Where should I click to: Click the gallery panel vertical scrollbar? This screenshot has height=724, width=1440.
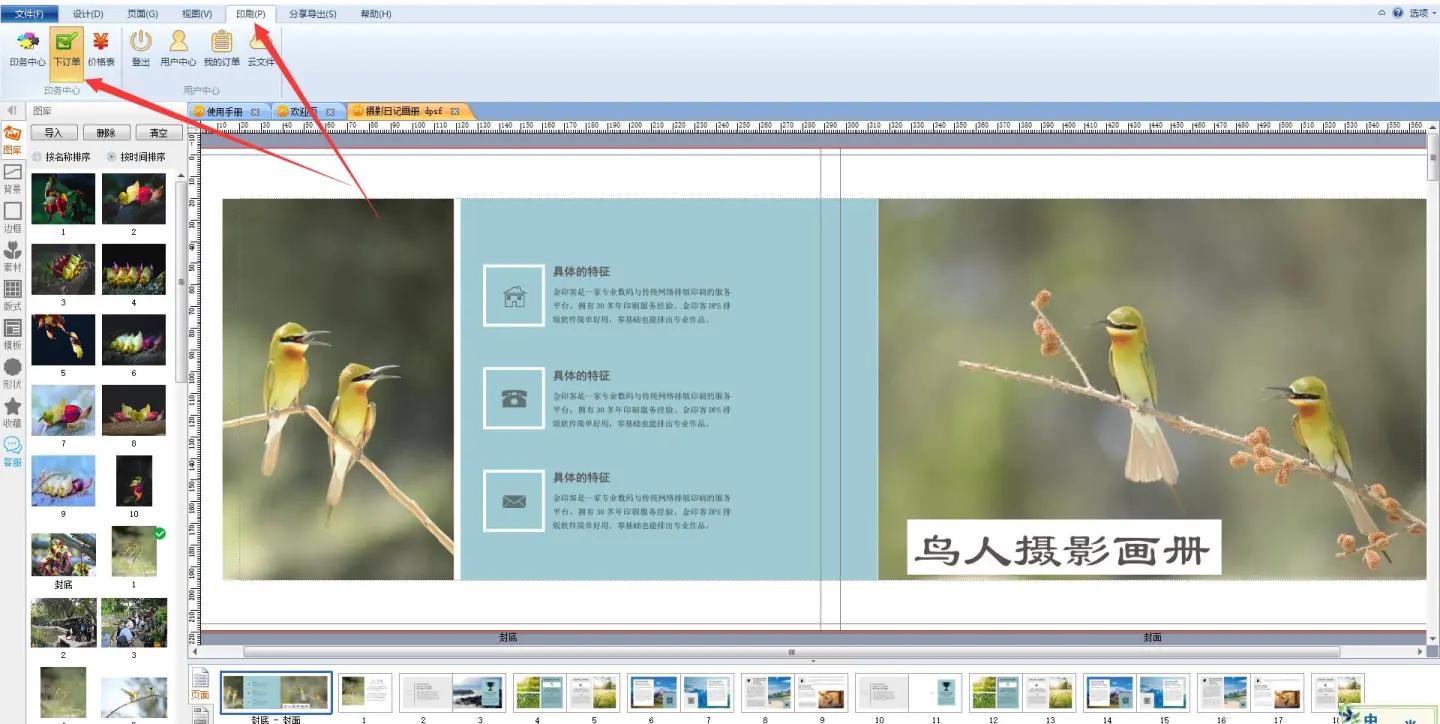coord(180,282)
